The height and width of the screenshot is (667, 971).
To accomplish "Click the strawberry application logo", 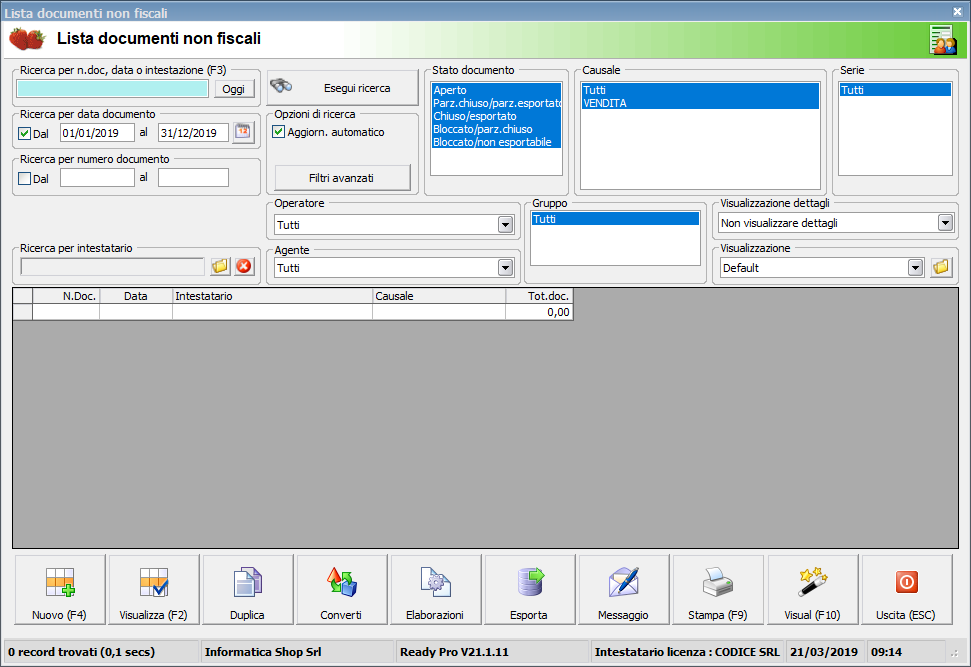I will coord(27,39).
